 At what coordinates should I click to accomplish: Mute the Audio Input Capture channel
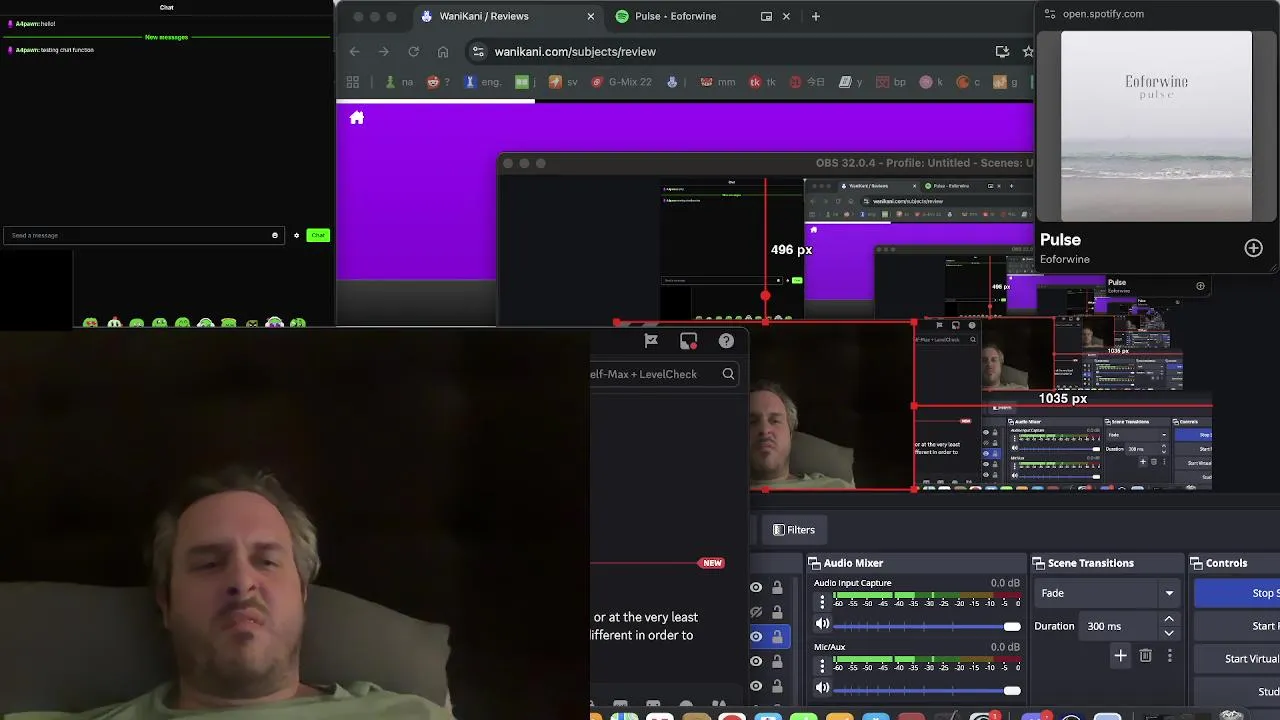point(823,624)
